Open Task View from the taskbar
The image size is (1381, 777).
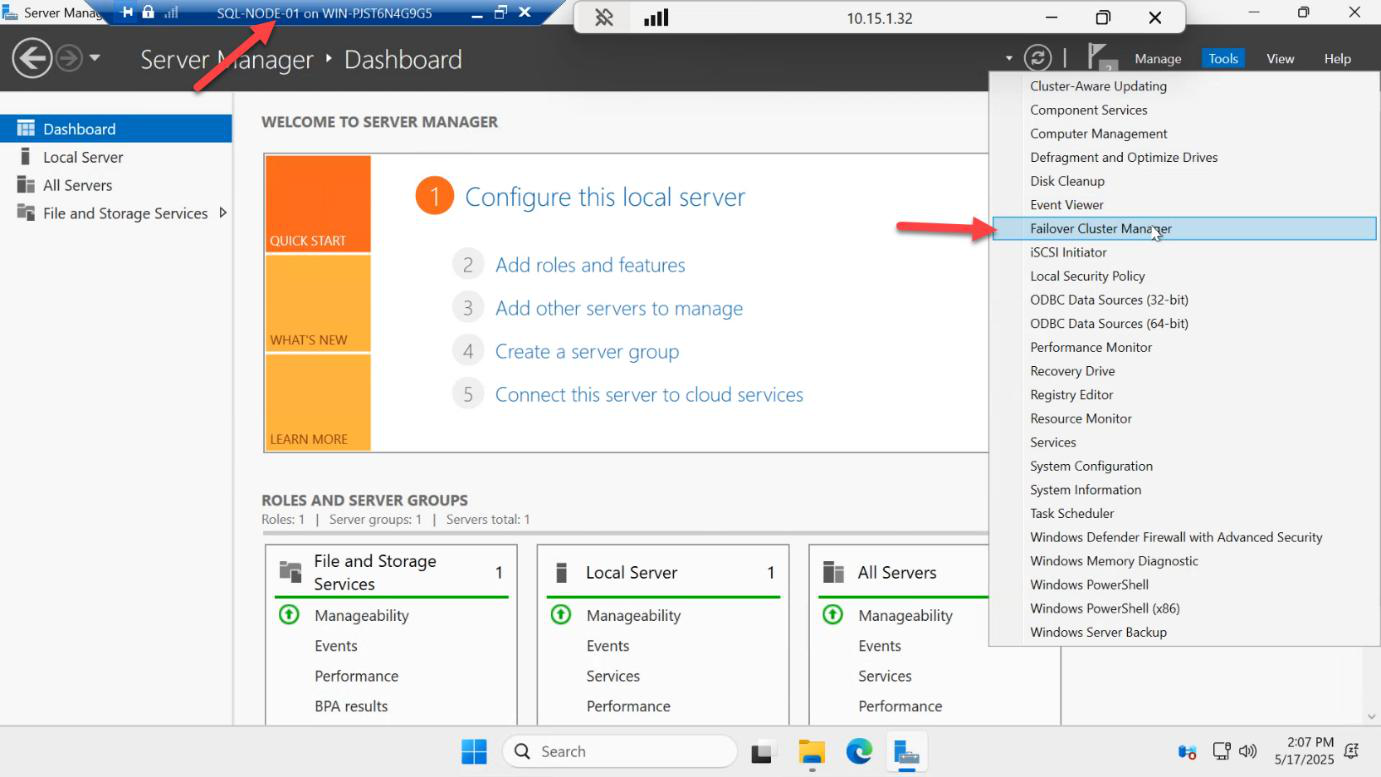coord(764,752)
